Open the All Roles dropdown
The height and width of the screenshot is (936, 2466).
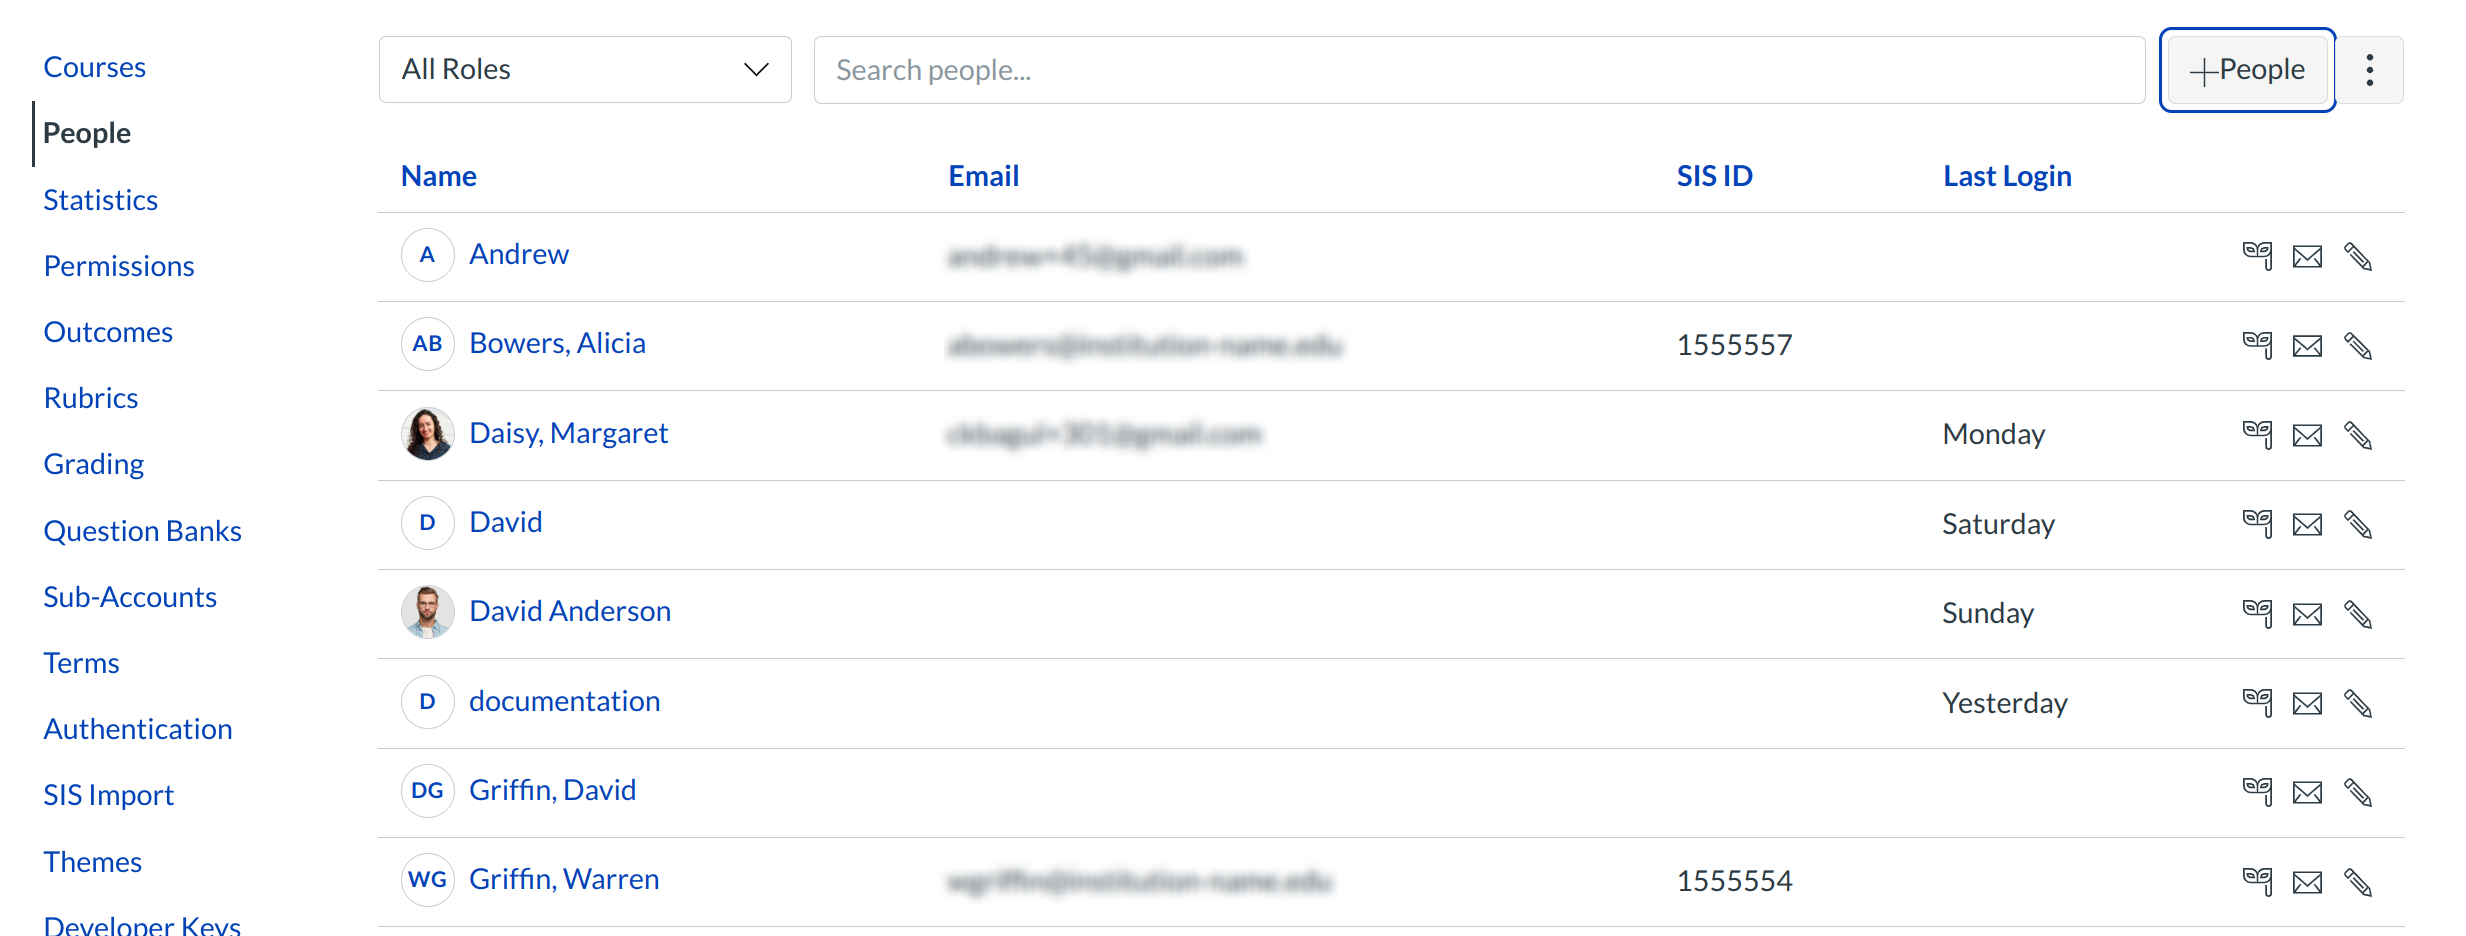[585, 70]
